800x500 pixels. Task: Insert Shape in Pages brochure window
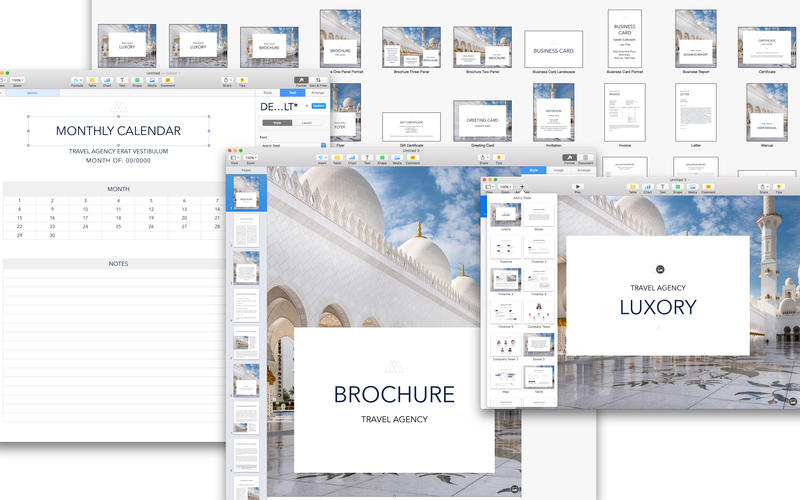(382, 159)
